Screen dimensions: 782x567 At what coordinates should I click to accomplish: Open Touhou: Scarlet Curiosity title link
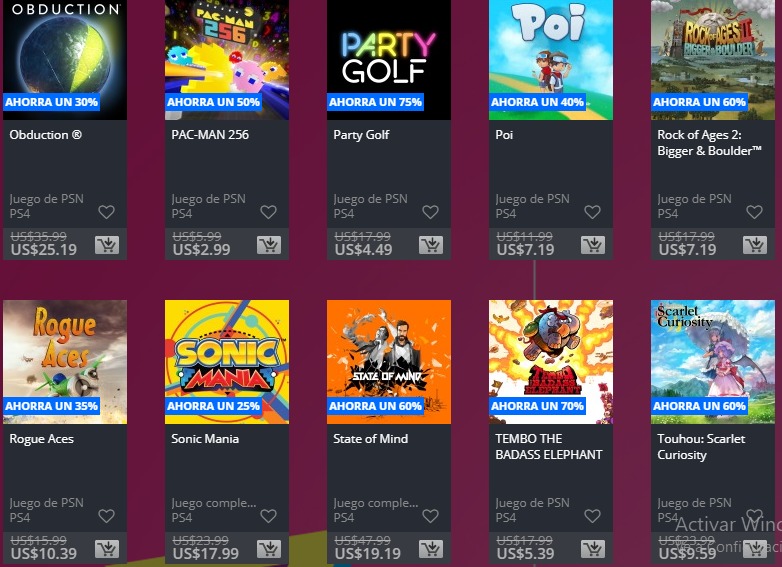click(x=701, y=447)
